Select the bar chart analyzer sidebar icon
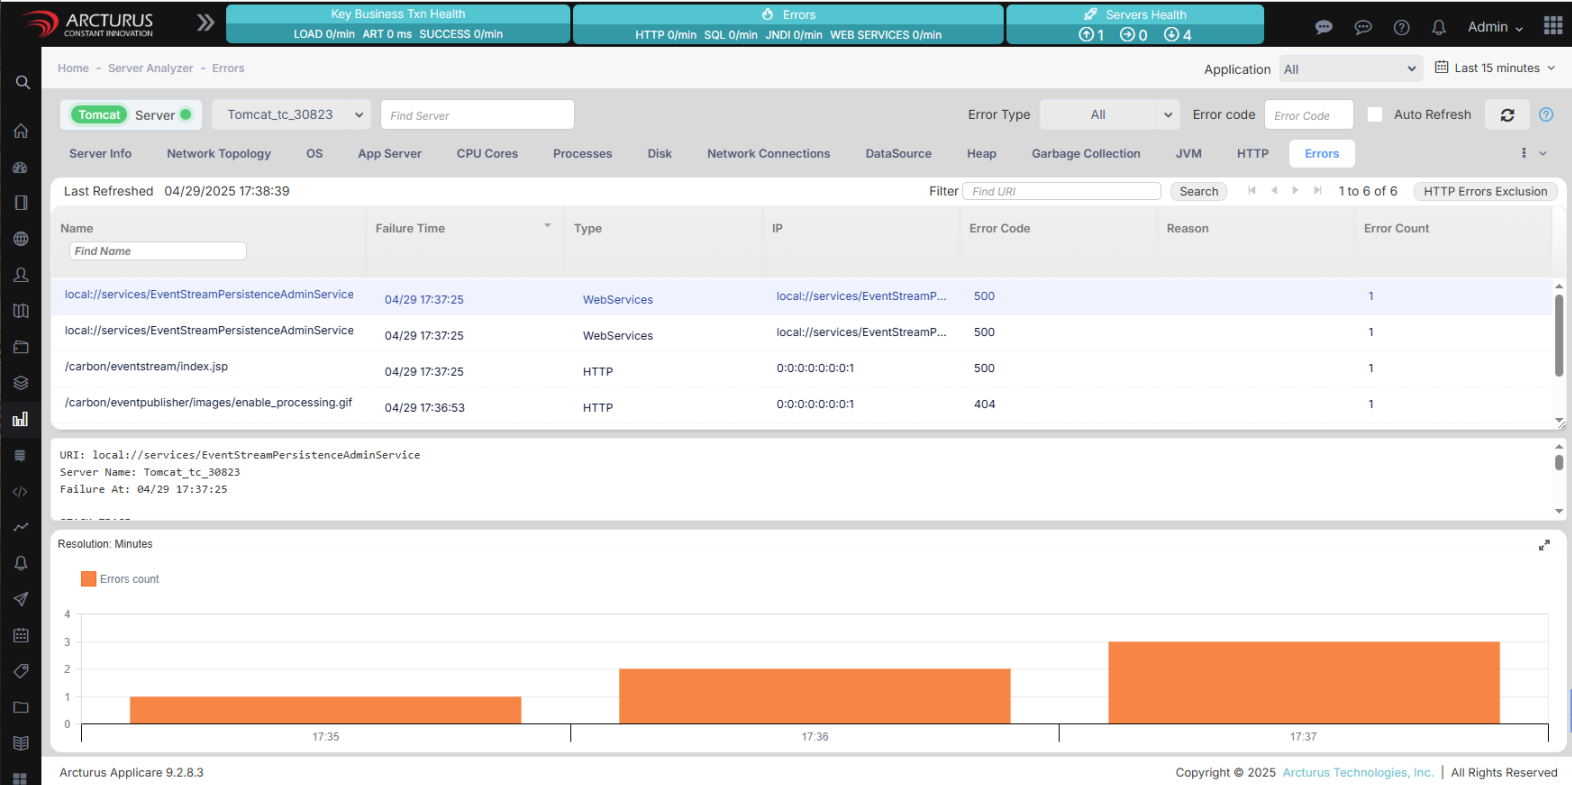The width and height of the screenshot is (1572, 785). 20,419
